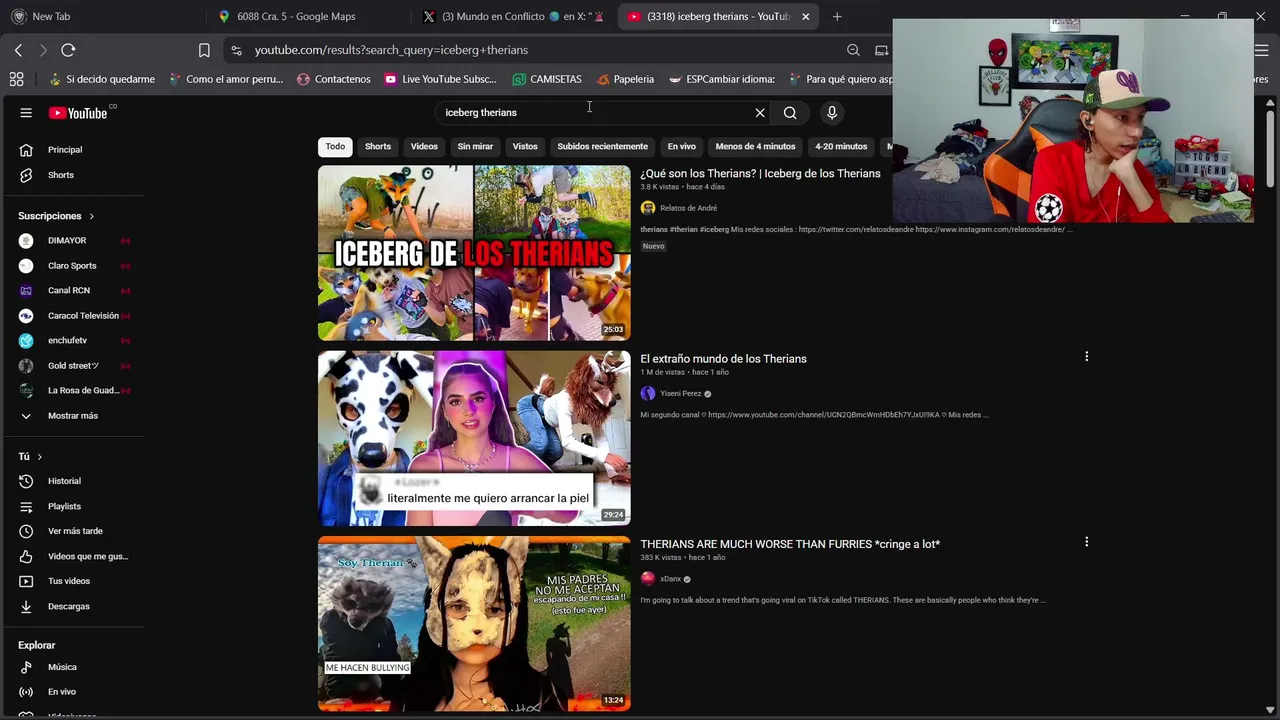Open title THERIANS ARE MUCH WORSE THAN FURRIES
The image size is (1280, 720).
790,544
